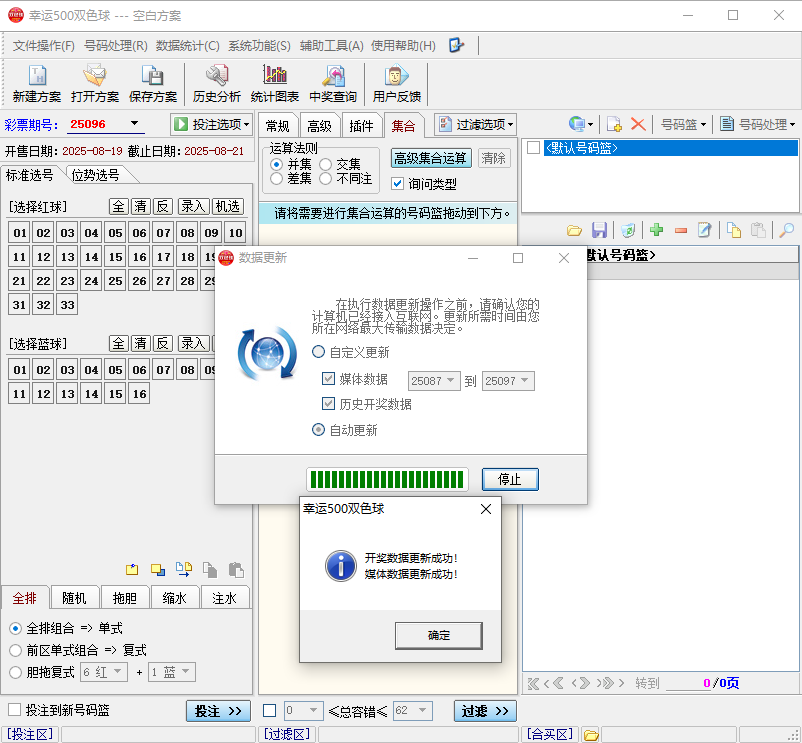Enable the 投注到新号码篮 checkbox
This screenshot has width=802, height=743.
click(x=15, y=710)
